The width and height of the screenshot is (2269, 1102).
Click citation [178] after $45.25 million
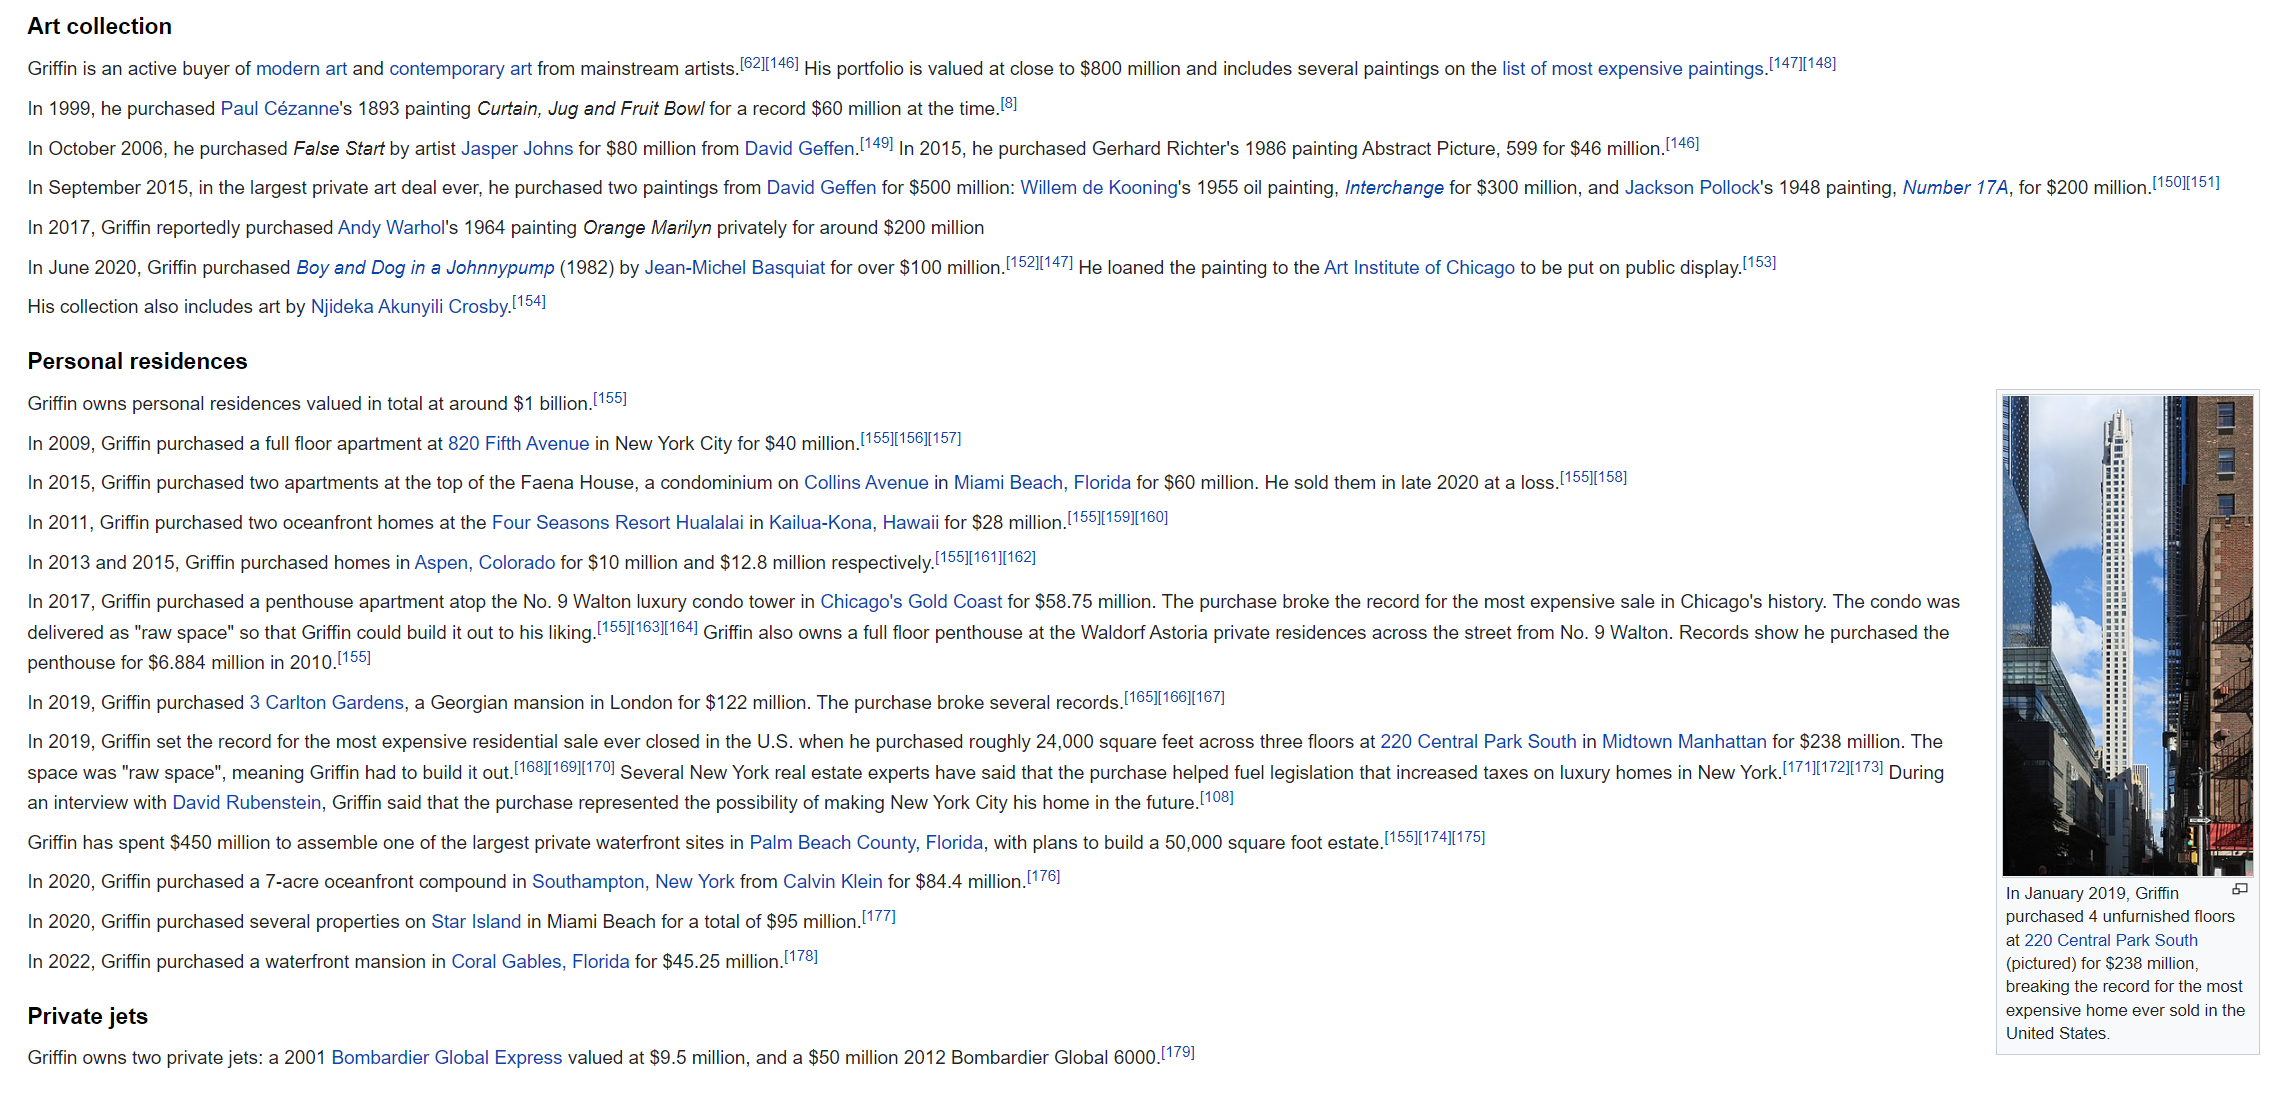click(x=801, y=957)
